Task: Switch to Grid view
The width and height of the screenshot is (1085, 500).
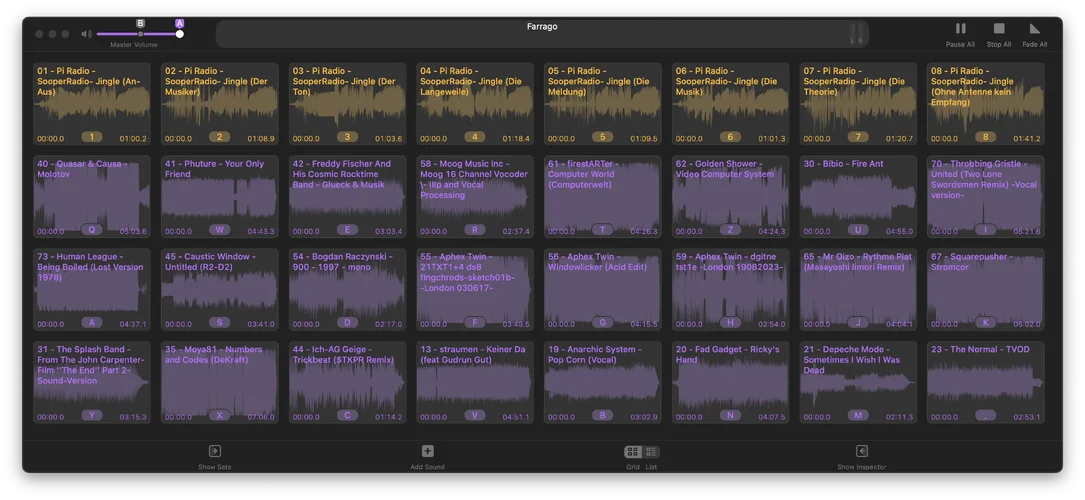Action: click(632, 452)
